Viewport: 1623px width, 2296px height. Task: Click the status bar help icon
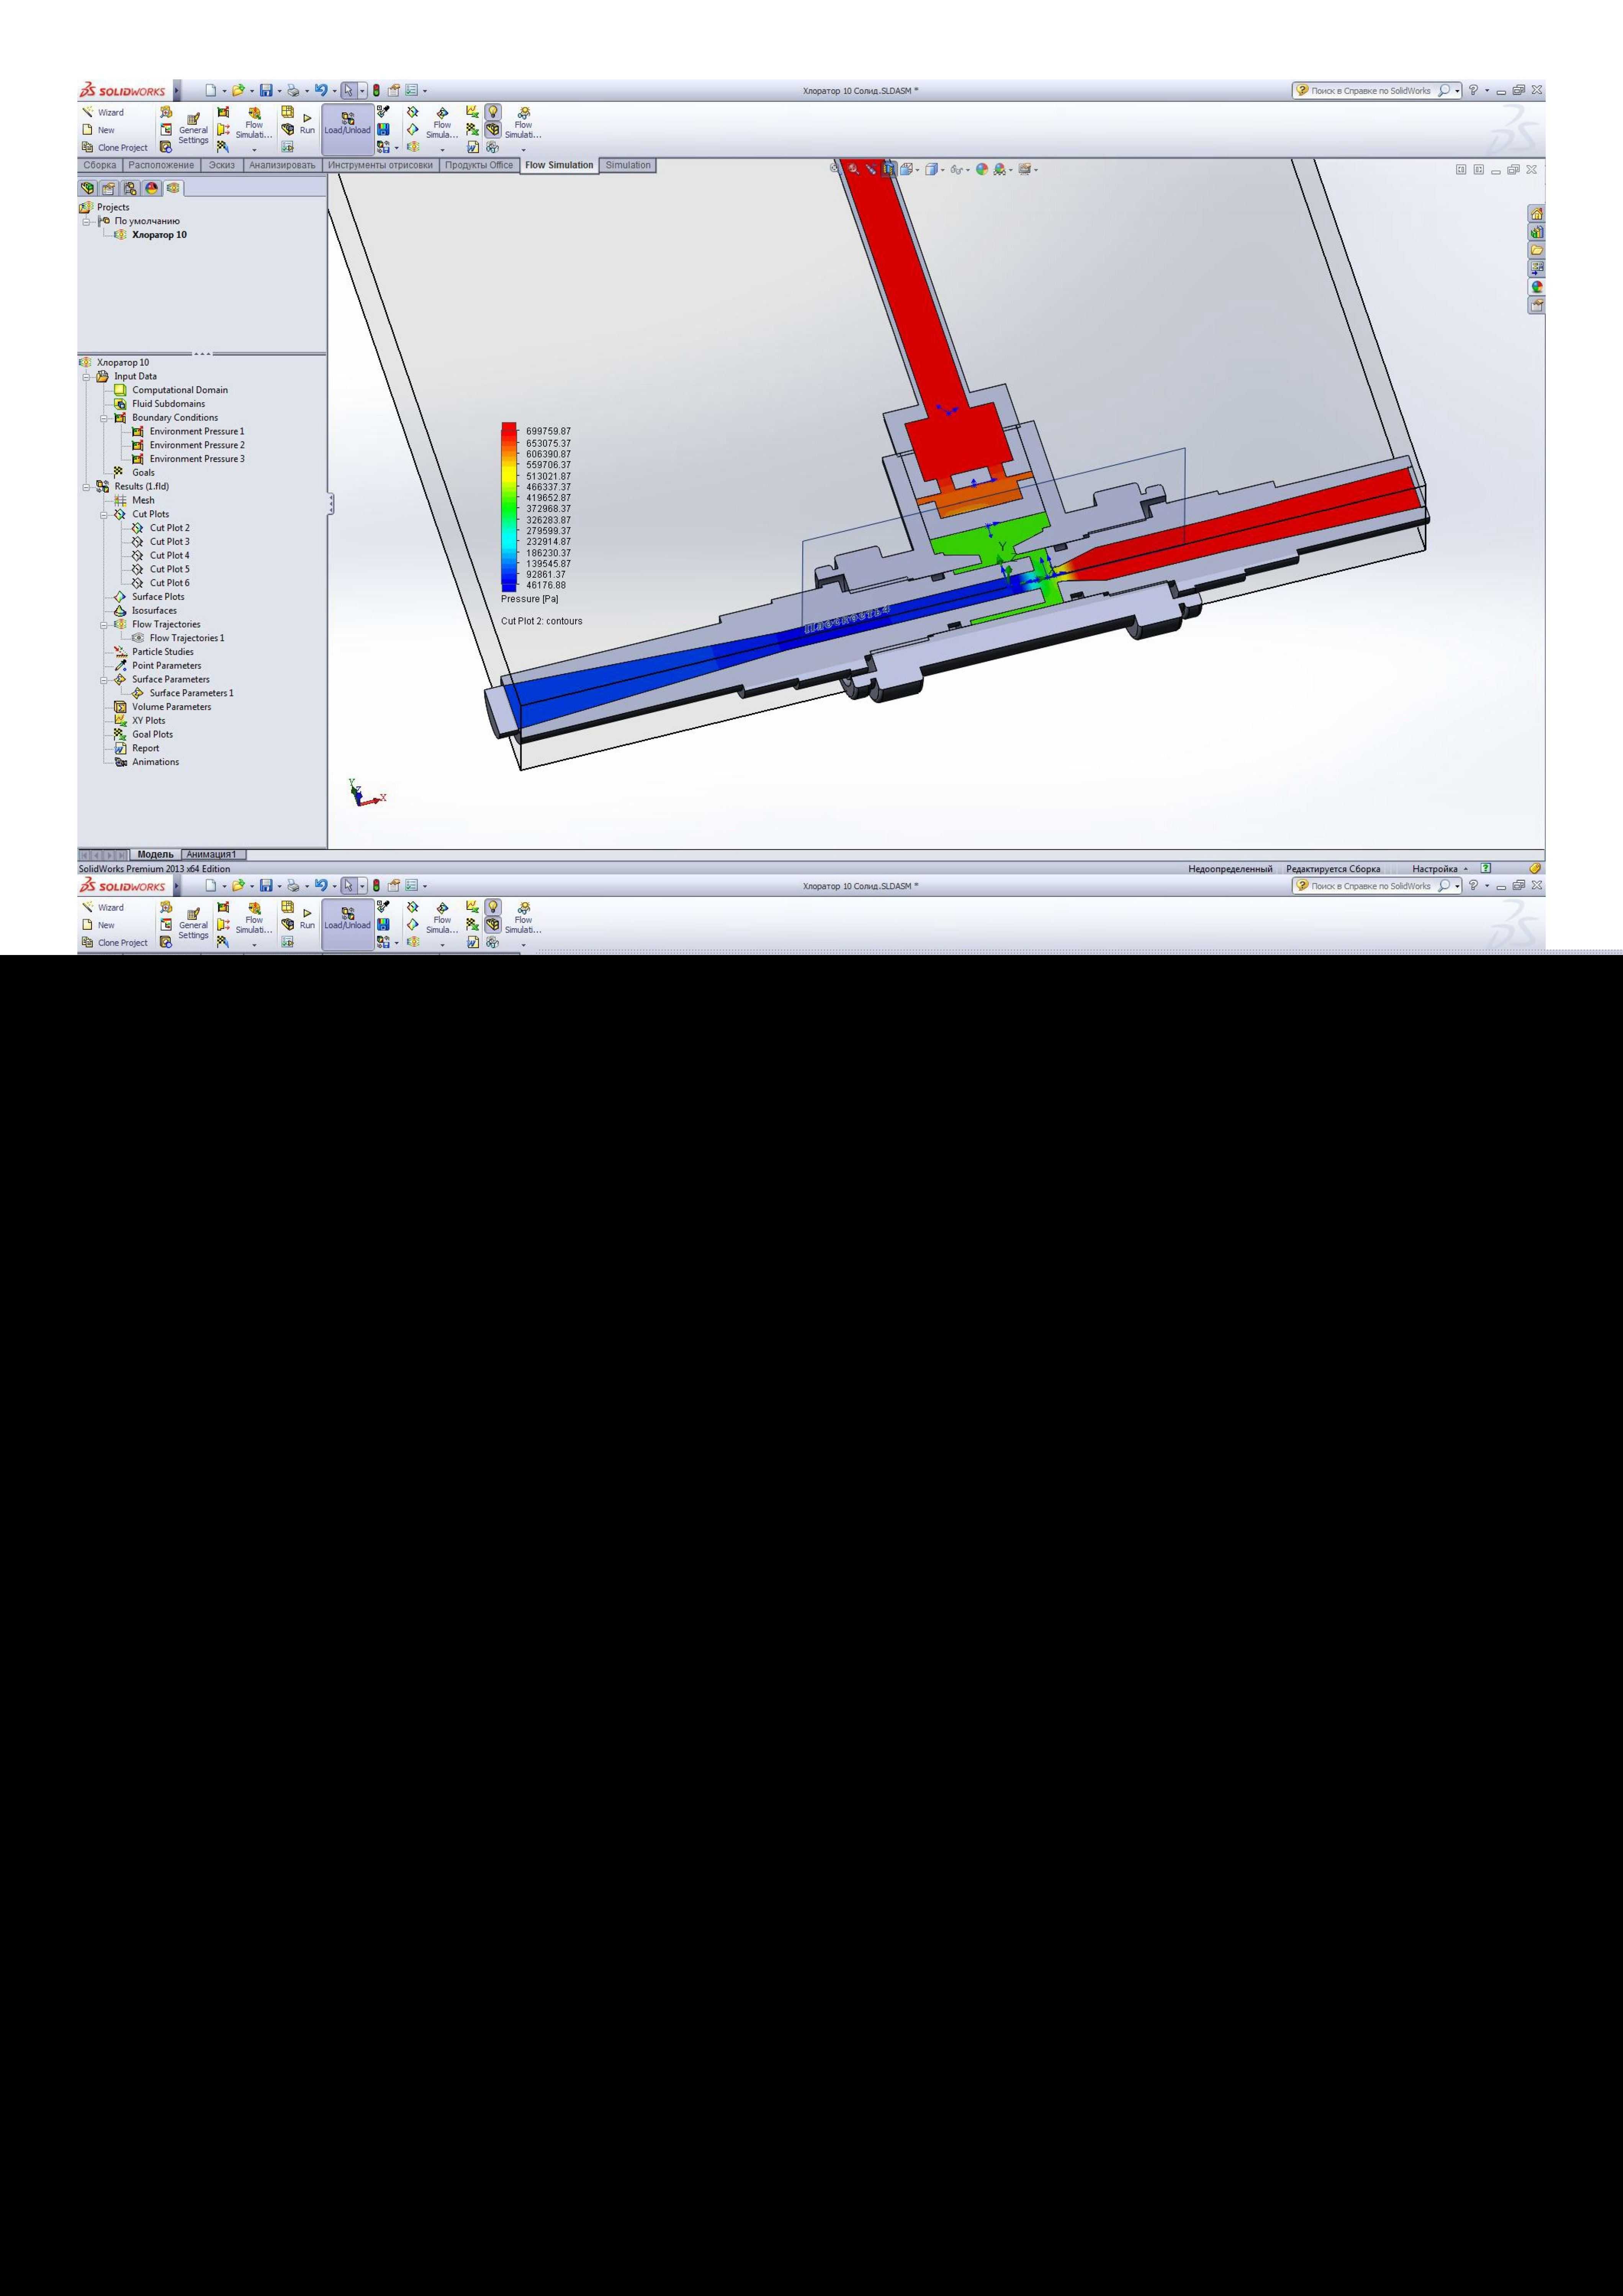click(x=1486, y=868)
